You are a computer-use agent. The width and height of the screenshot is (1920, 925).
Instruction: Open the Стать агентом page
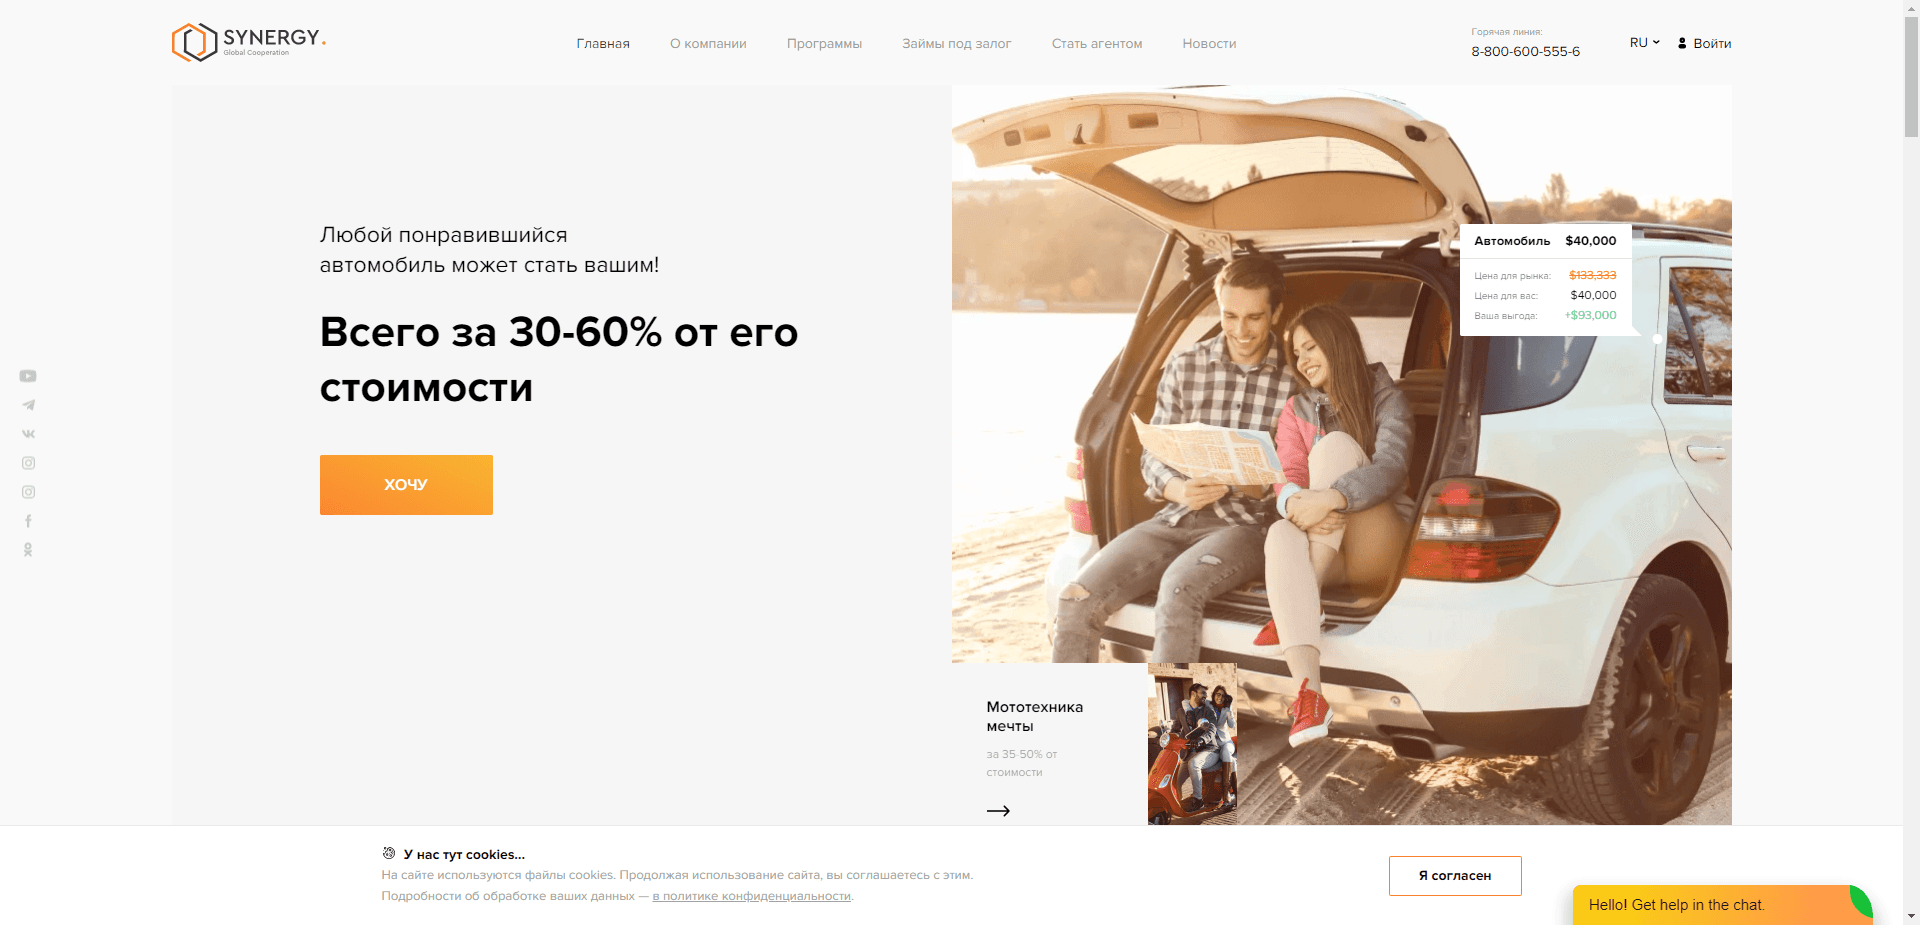1097,44
